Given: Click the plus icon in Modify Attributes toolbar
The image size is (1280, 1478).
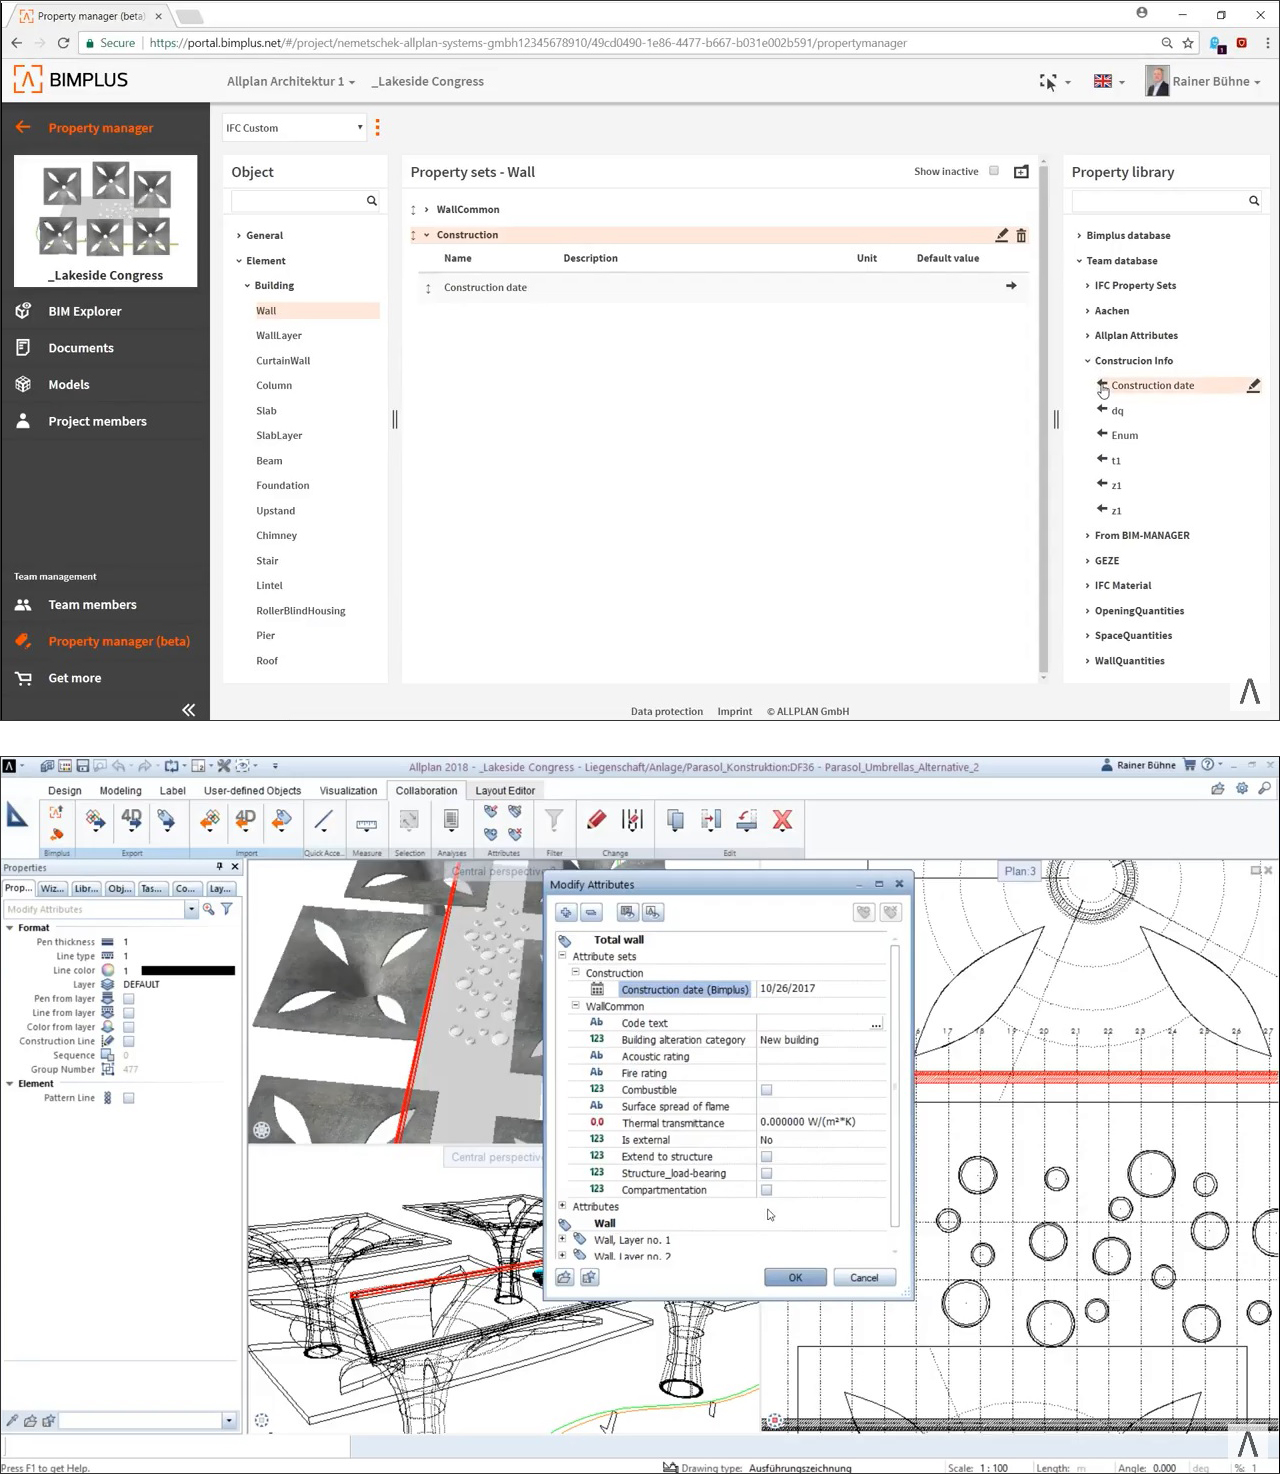Looking at the screenshot, I should (x=567, y=912).
